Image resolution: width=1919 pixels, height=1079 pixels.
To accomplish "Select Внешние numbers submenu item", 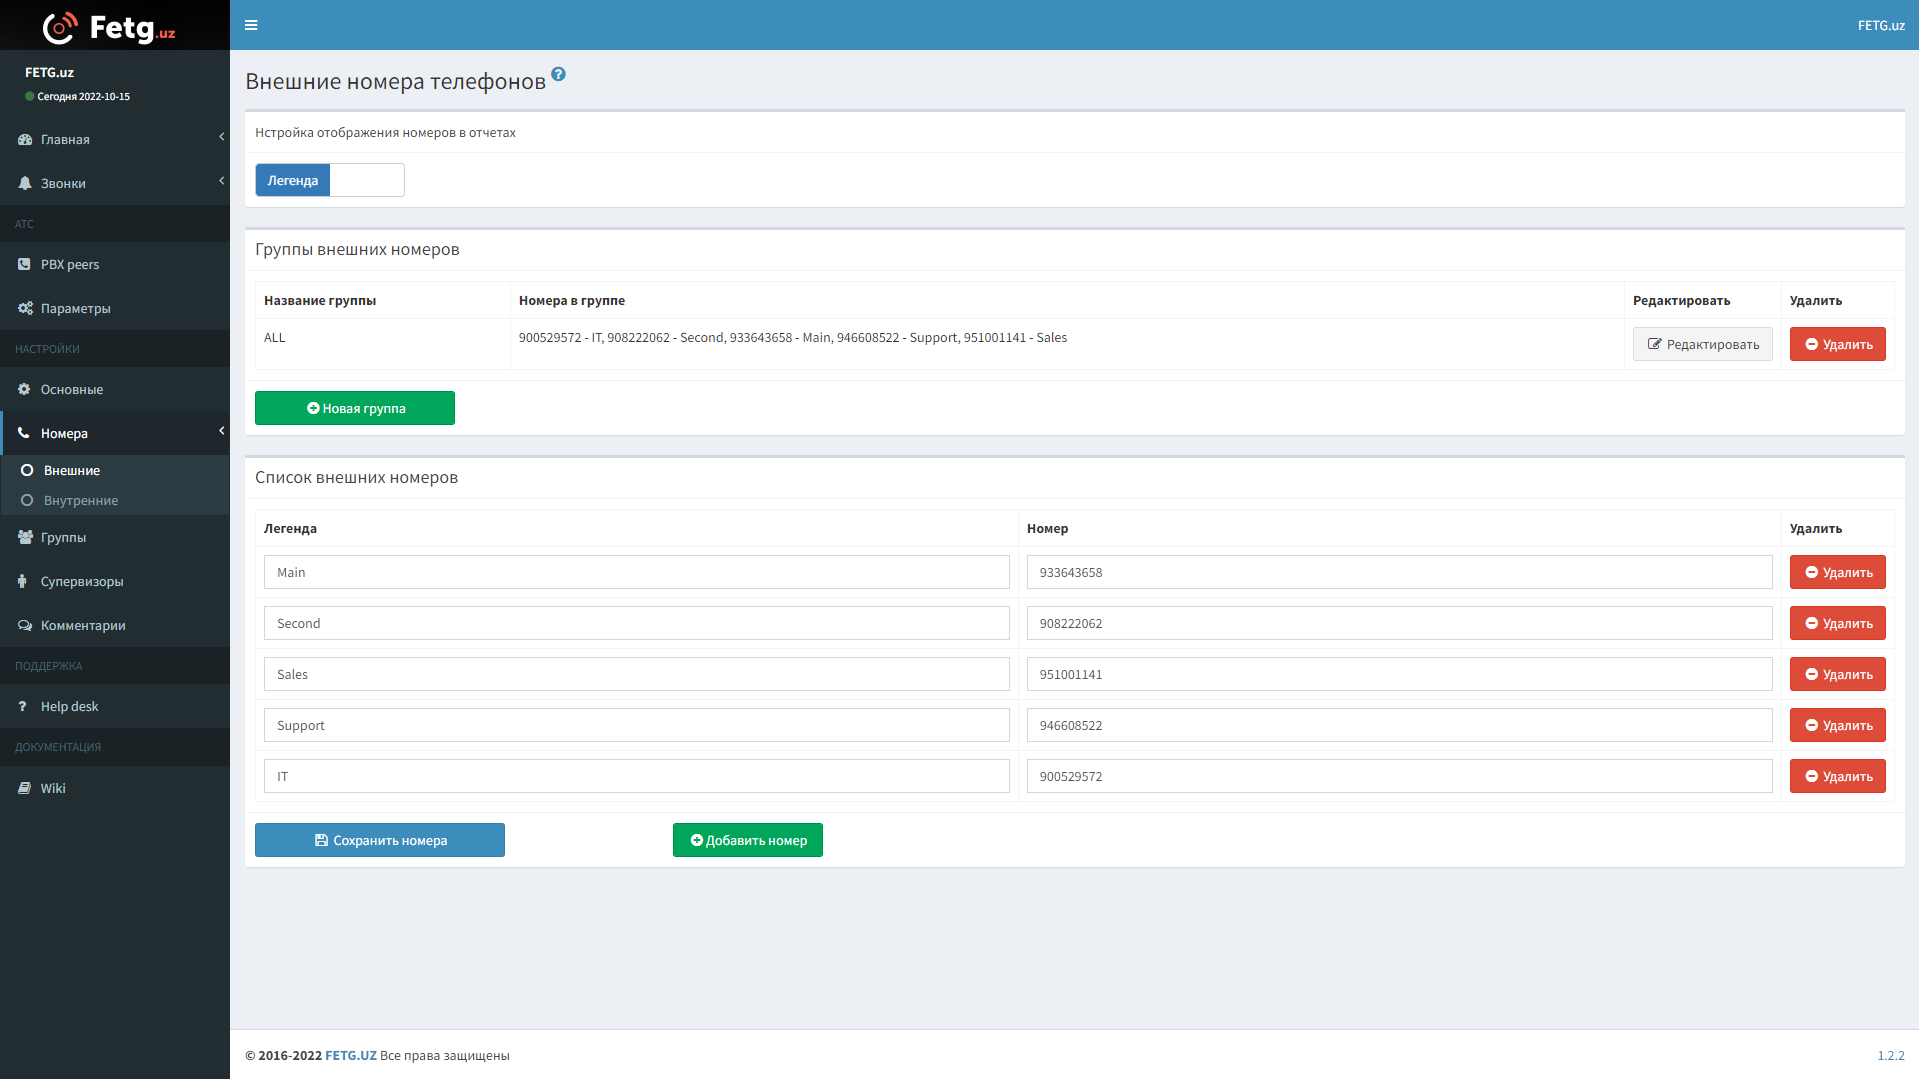I will 72,471.
